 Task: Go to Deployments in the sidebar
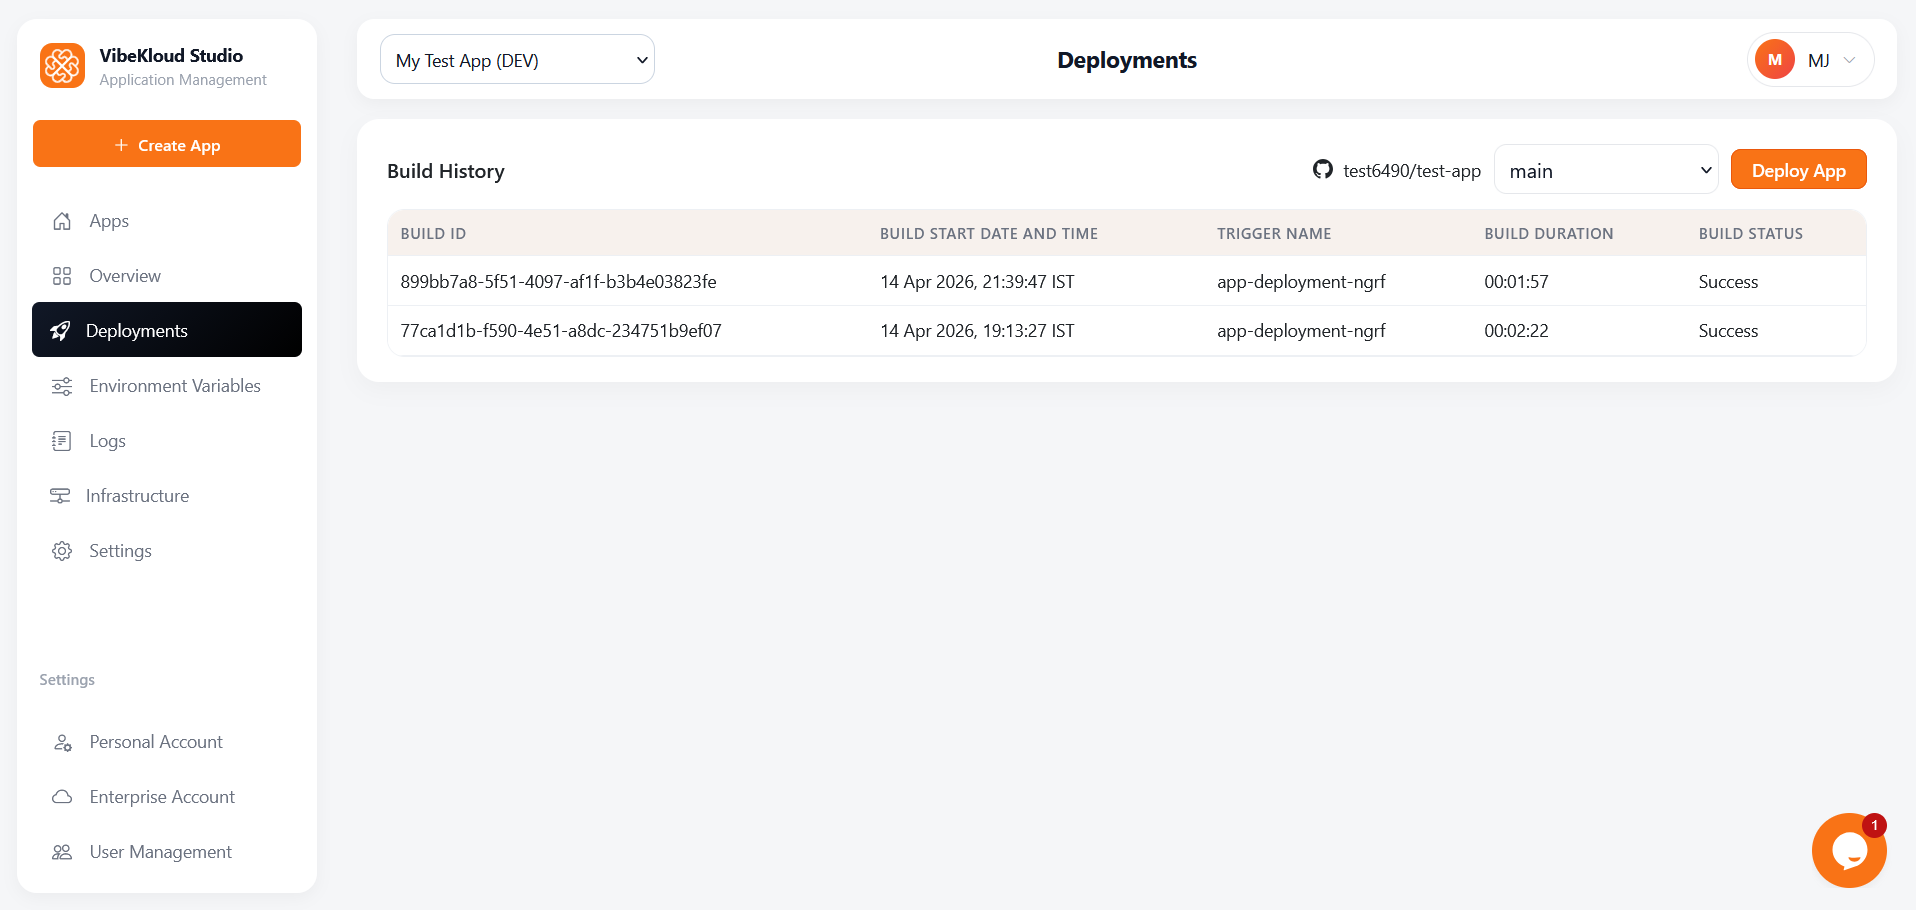click(167, 330)
